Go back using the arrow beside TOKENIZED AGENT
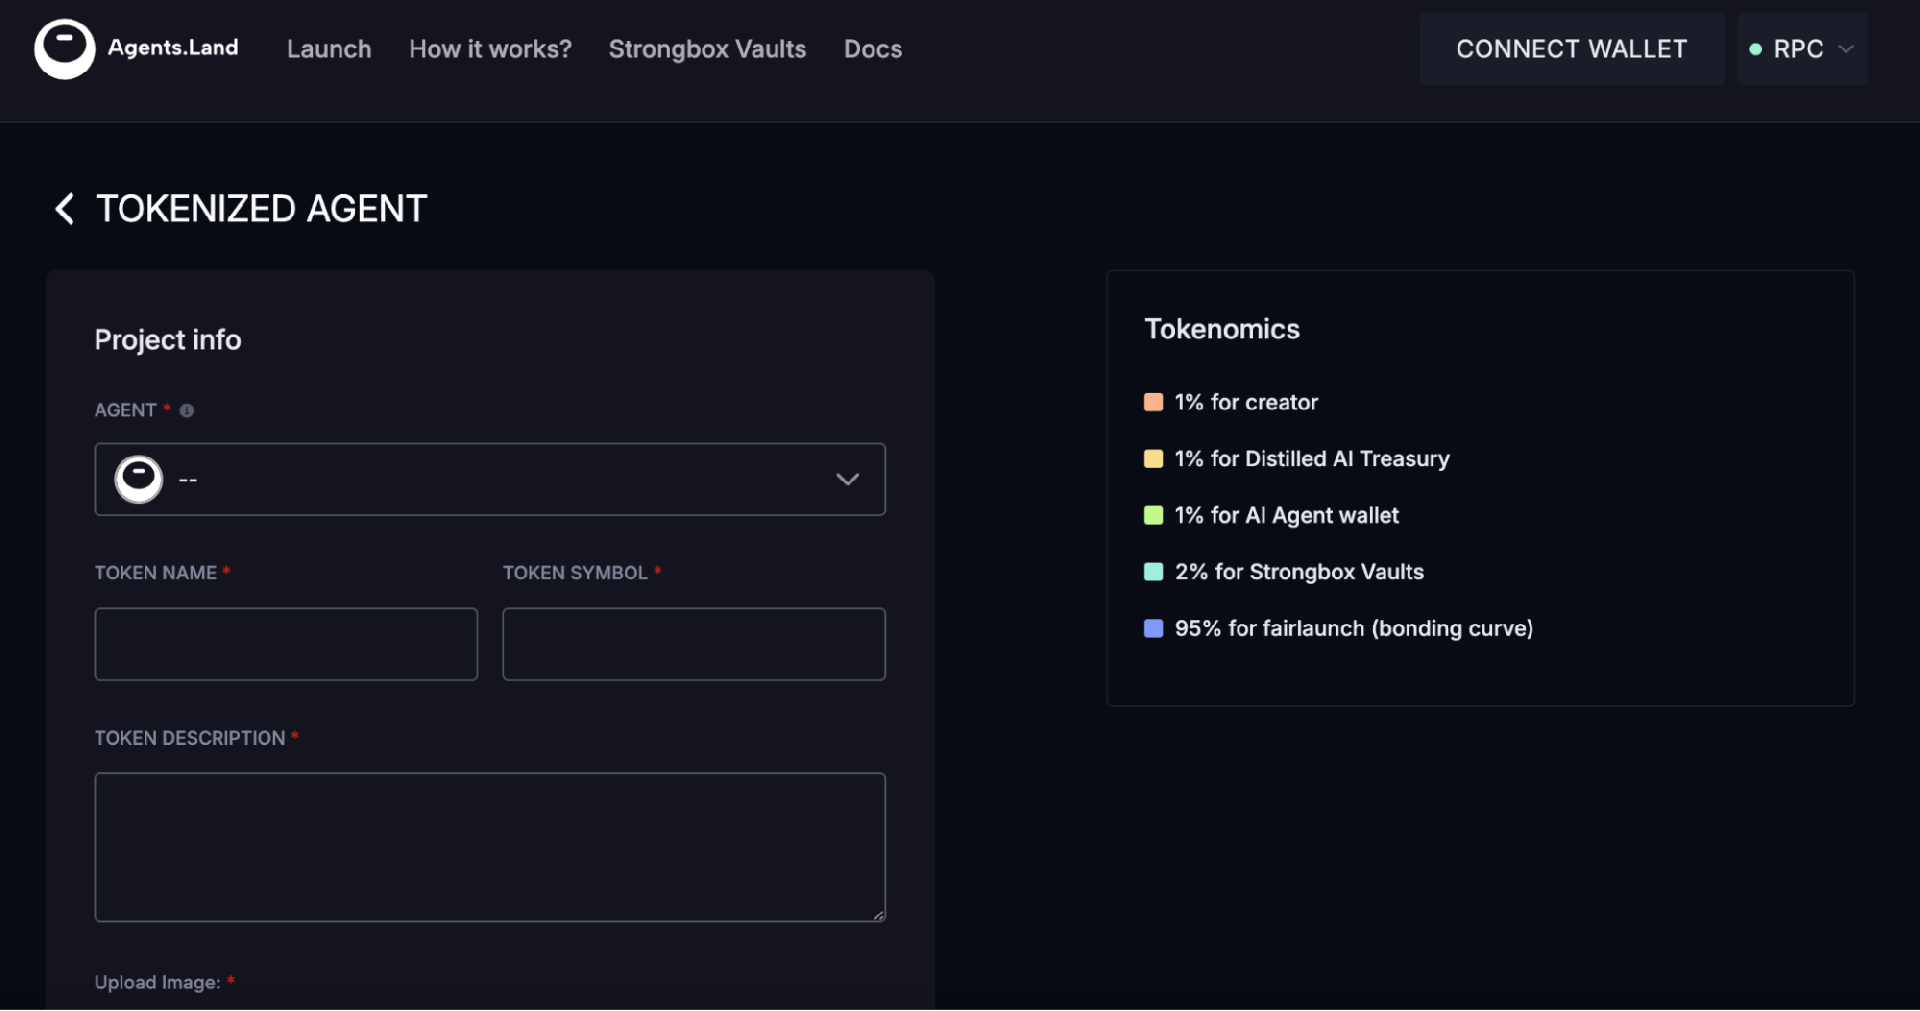This screenshot has height=1011, width=1920. tap(64, 209)
